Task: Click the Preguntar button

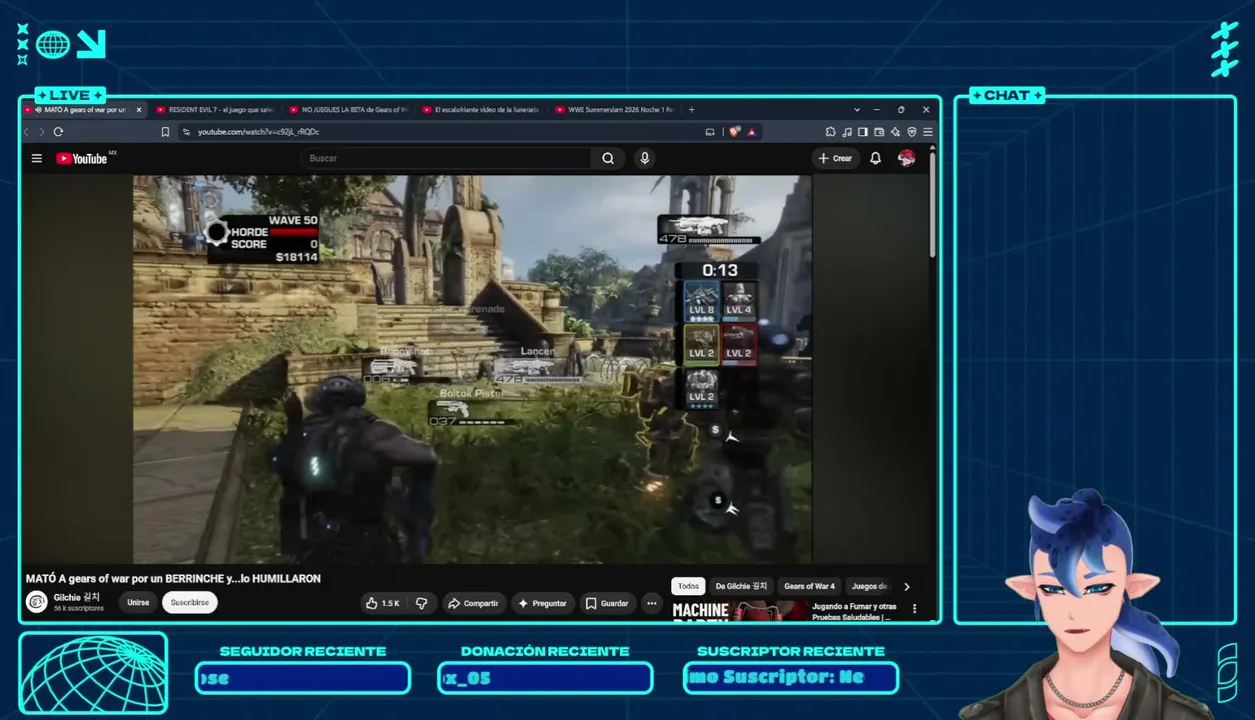Action: pos(542,603)
